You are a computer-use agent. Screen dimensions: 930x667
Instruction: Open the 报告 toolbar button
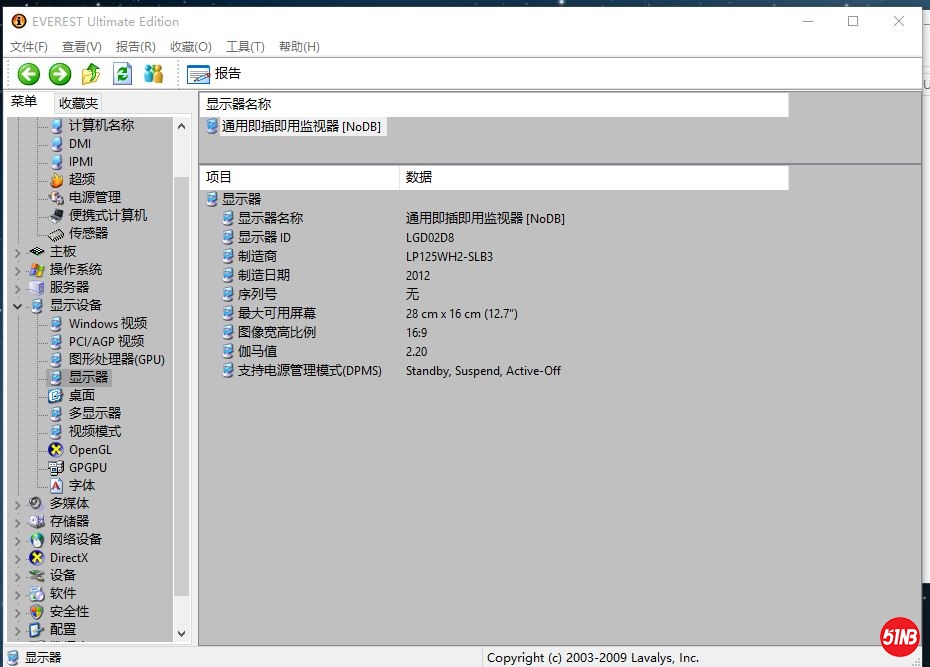[x=214, y=73]
